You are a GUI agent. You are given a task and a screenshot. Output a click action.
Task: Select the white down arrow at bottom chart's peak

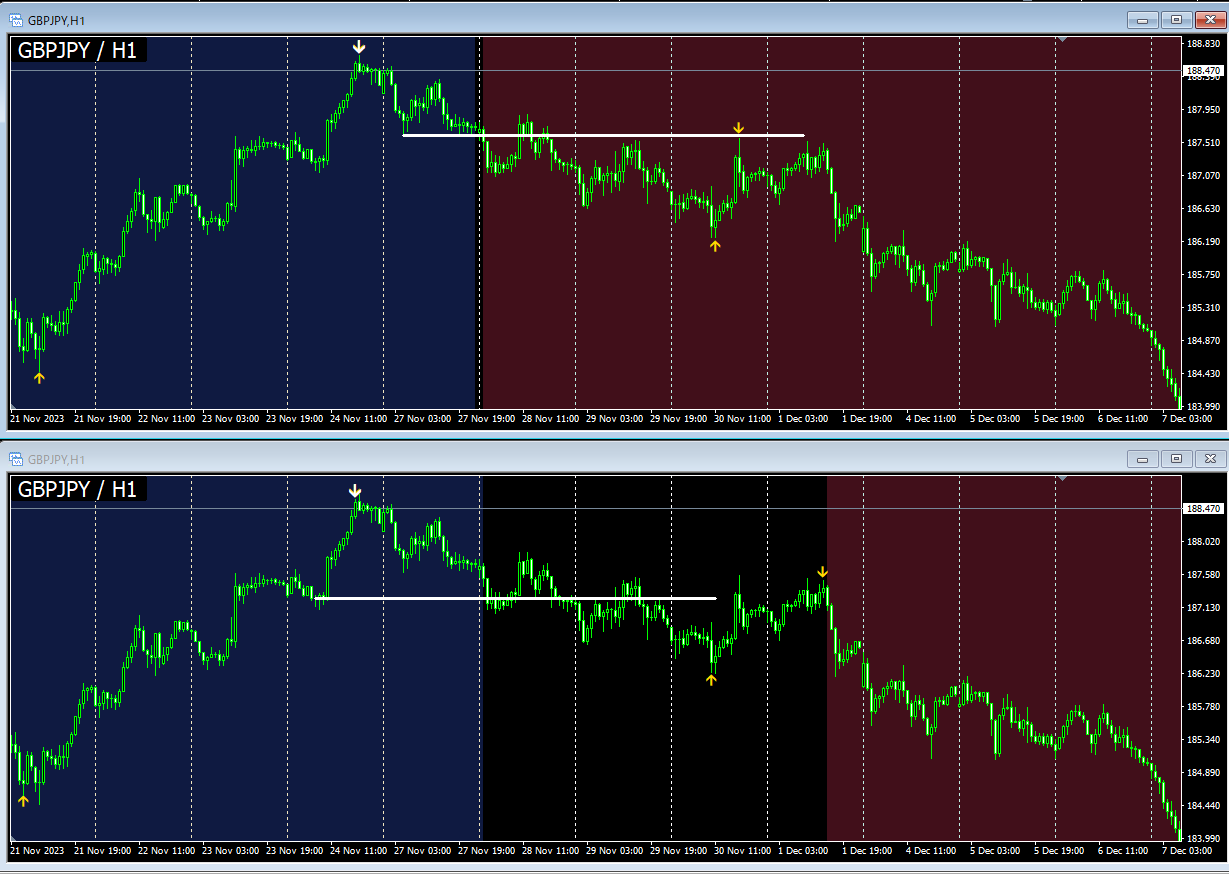[355, 491]
